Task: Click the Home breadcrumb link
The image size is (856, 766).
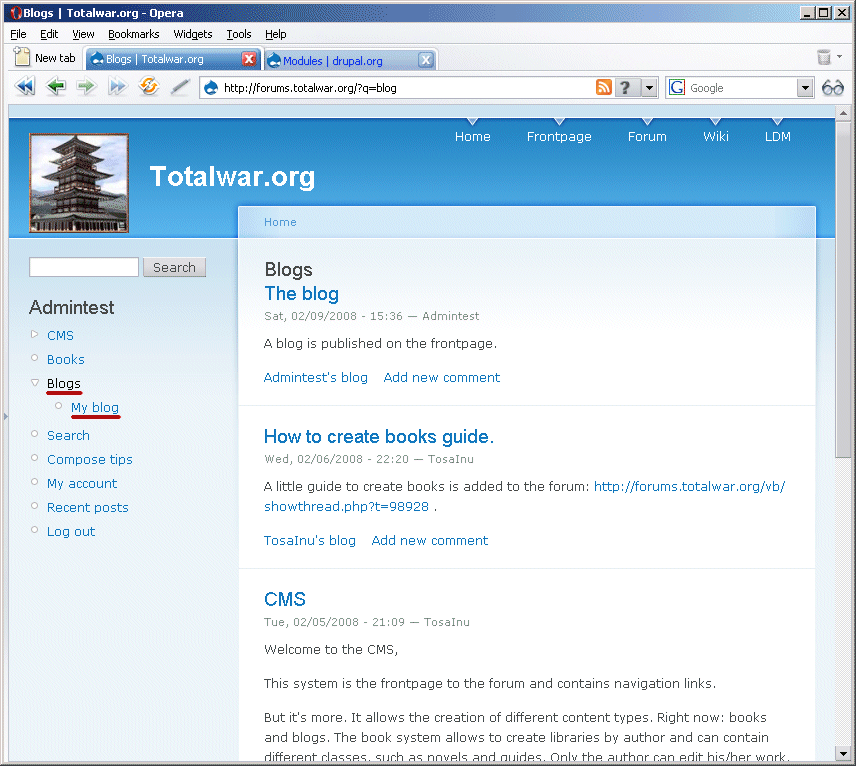Action: pos(281,222)
